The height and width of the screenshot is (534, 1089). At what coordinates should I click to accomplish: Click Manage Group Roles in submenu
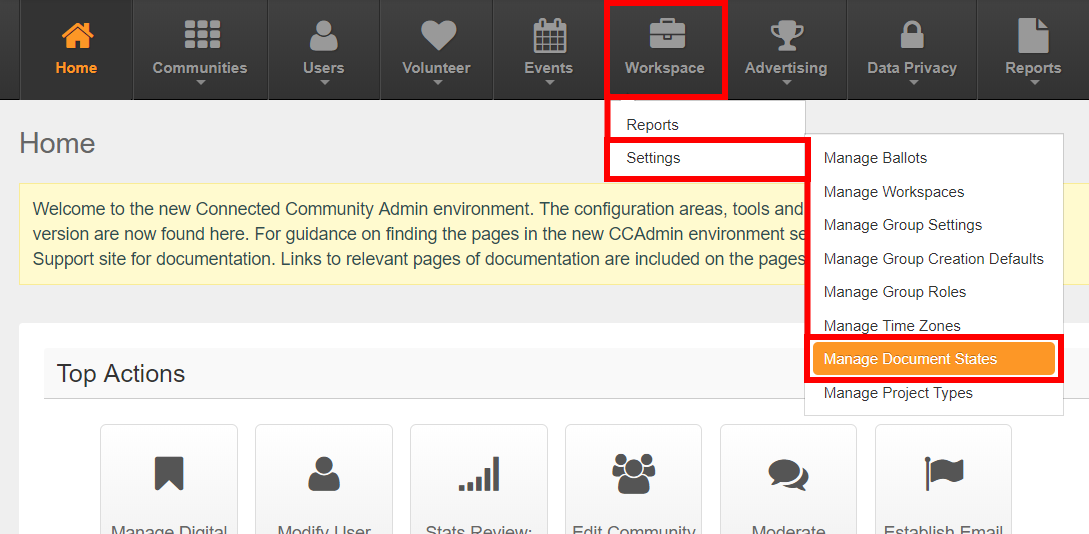[x=894, y=292]
